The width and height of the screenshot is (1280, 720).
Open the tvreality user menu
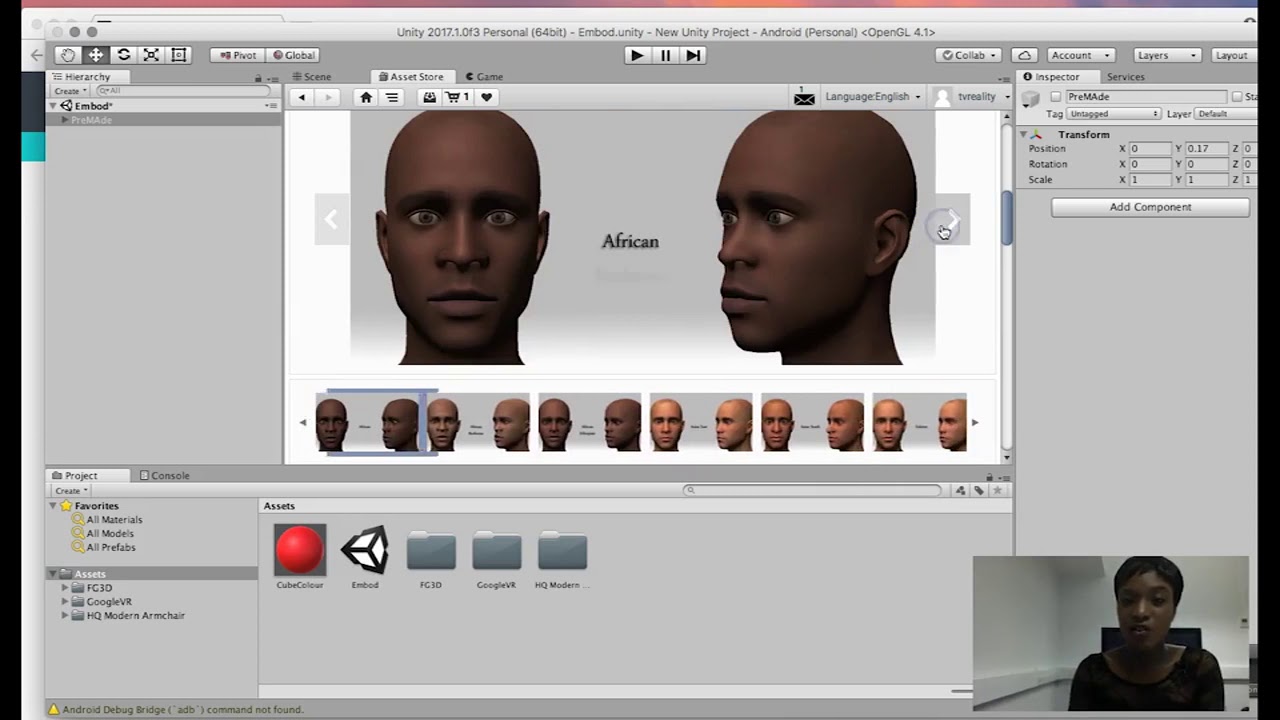[970, 97]
